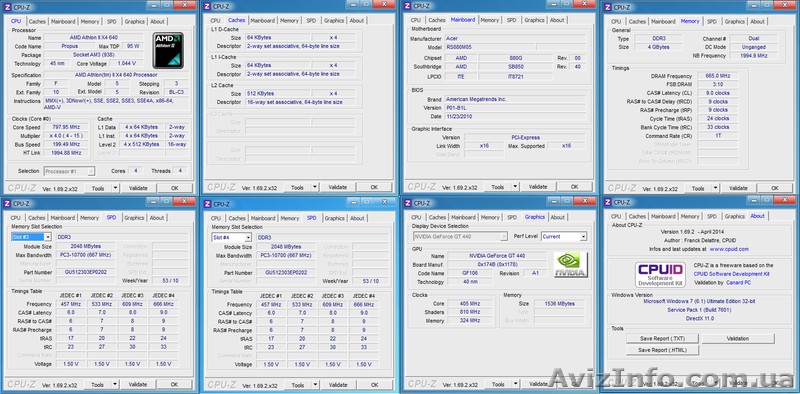Click the AMD Athlon II processor logo
This screenshot has height=394, width=800.
click(168, 51)
